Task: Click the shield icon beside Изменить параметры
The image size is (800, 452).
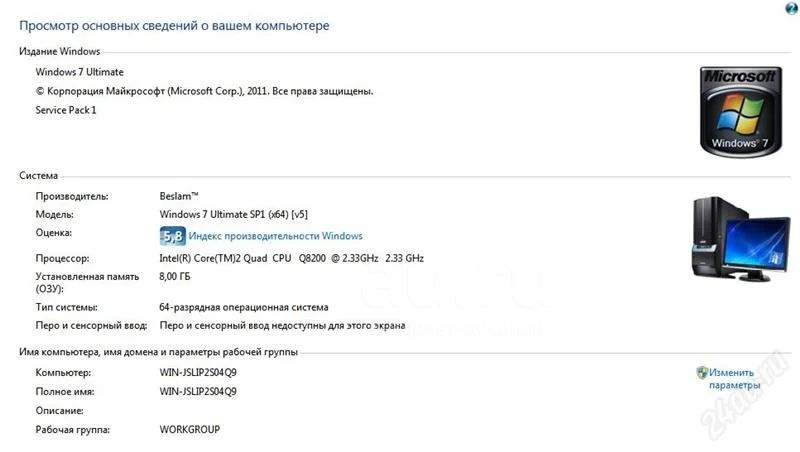Action: pyautogui.click(x=702, y=372)
